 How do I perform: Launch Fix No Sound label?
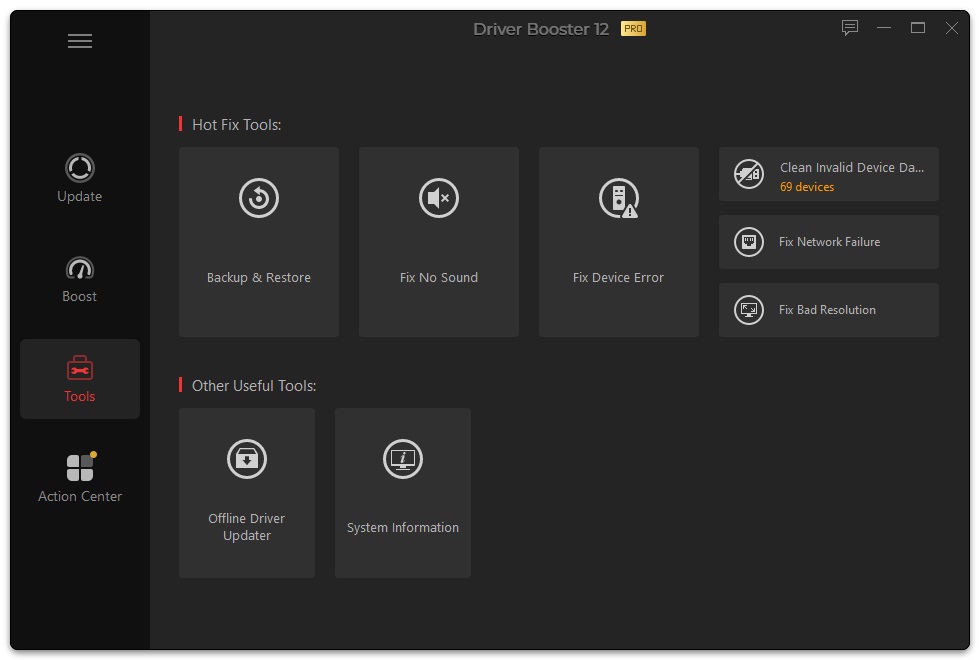(x=439, y=278)
